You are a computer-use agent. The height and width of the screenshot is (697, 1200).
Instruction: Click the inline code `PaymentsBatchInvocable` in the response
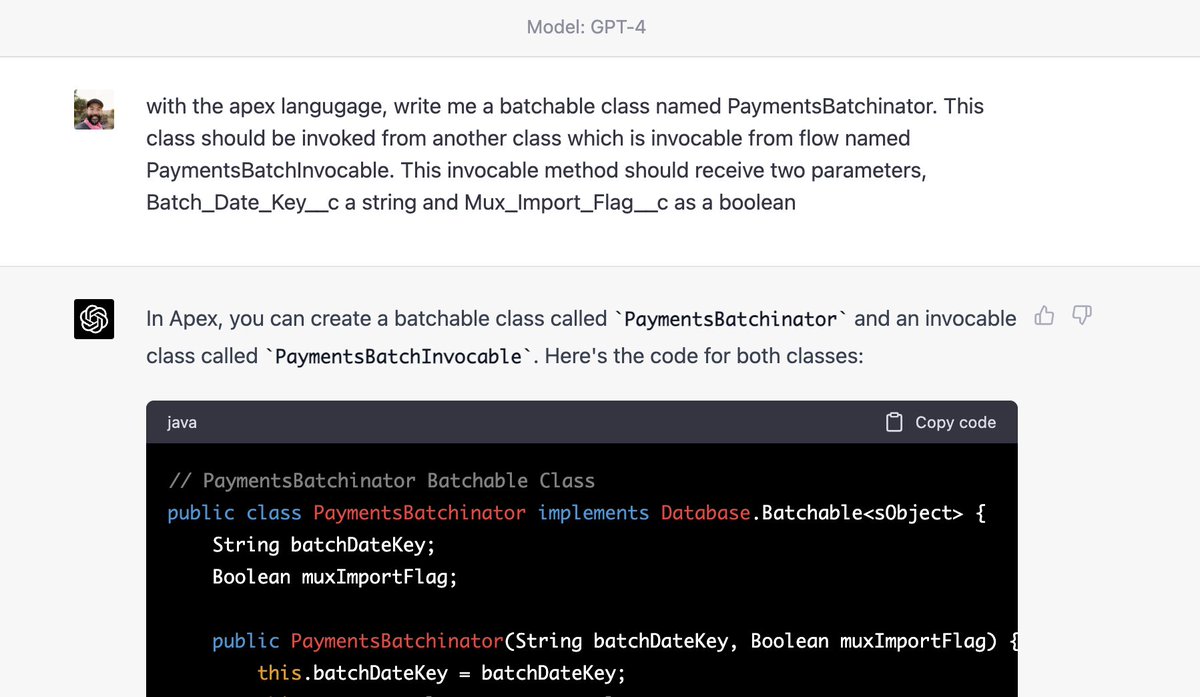coord(399,356)
